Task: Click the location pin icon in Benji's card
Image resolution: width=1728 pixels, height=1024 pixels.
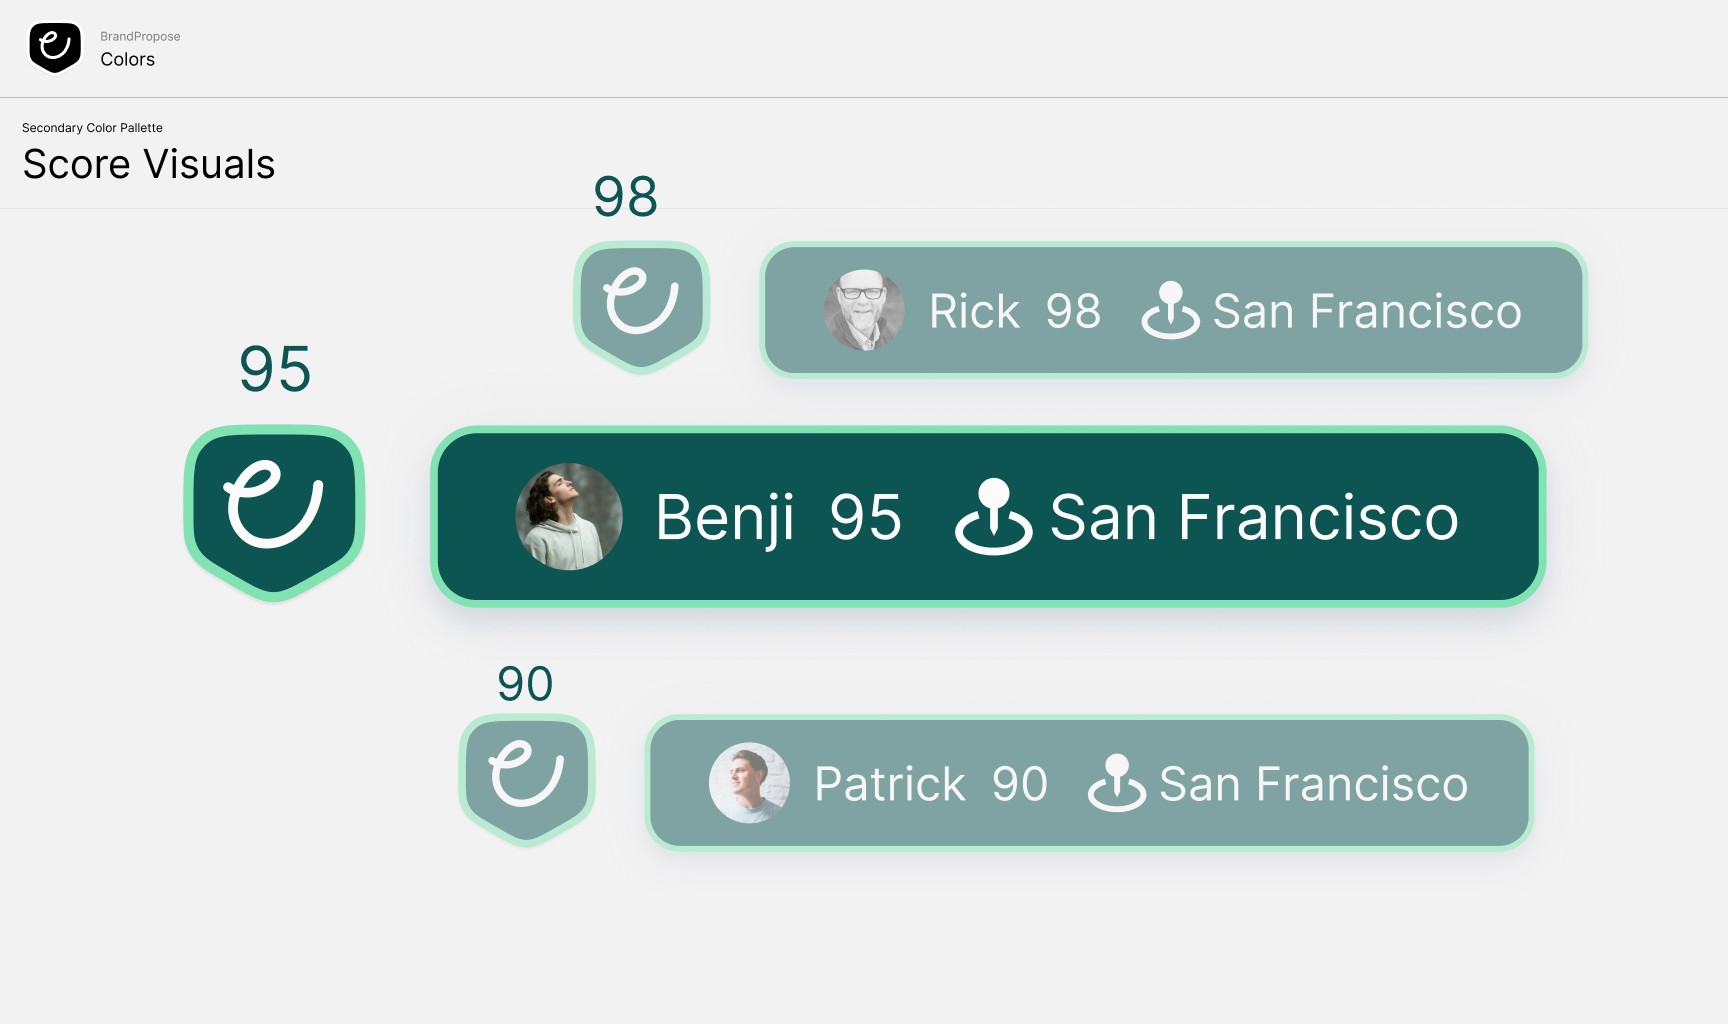Action: (x=993, y=516)
